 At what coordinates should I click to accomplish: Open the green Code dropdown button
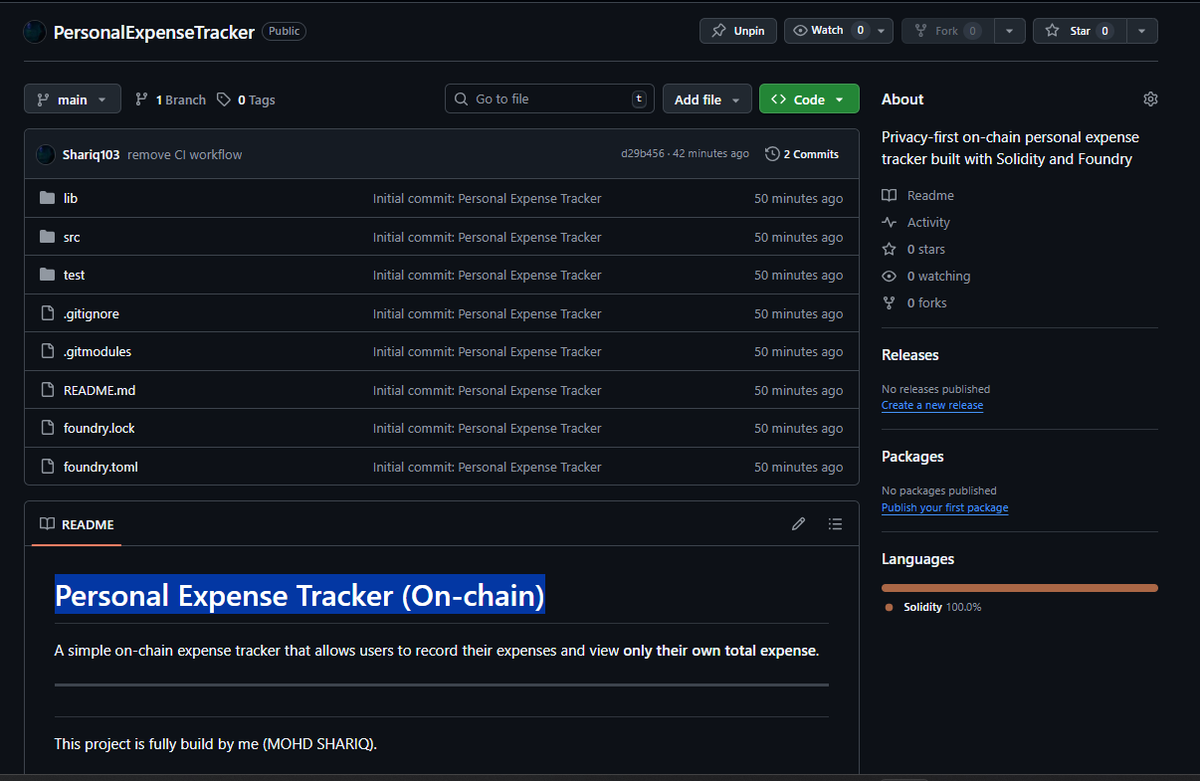tap(809, 99)
